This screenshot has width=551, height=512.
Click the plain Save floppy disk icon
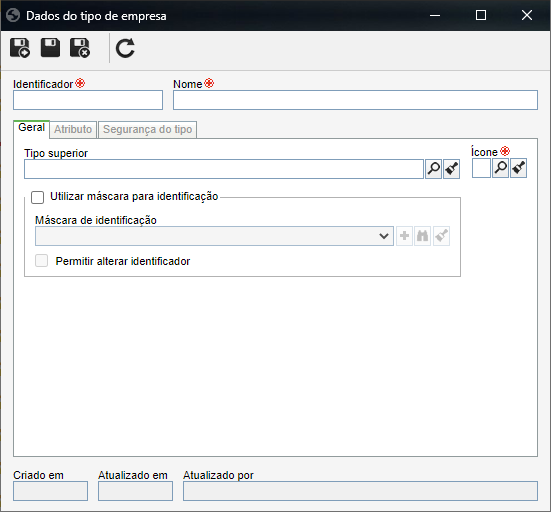coord(50,48)
